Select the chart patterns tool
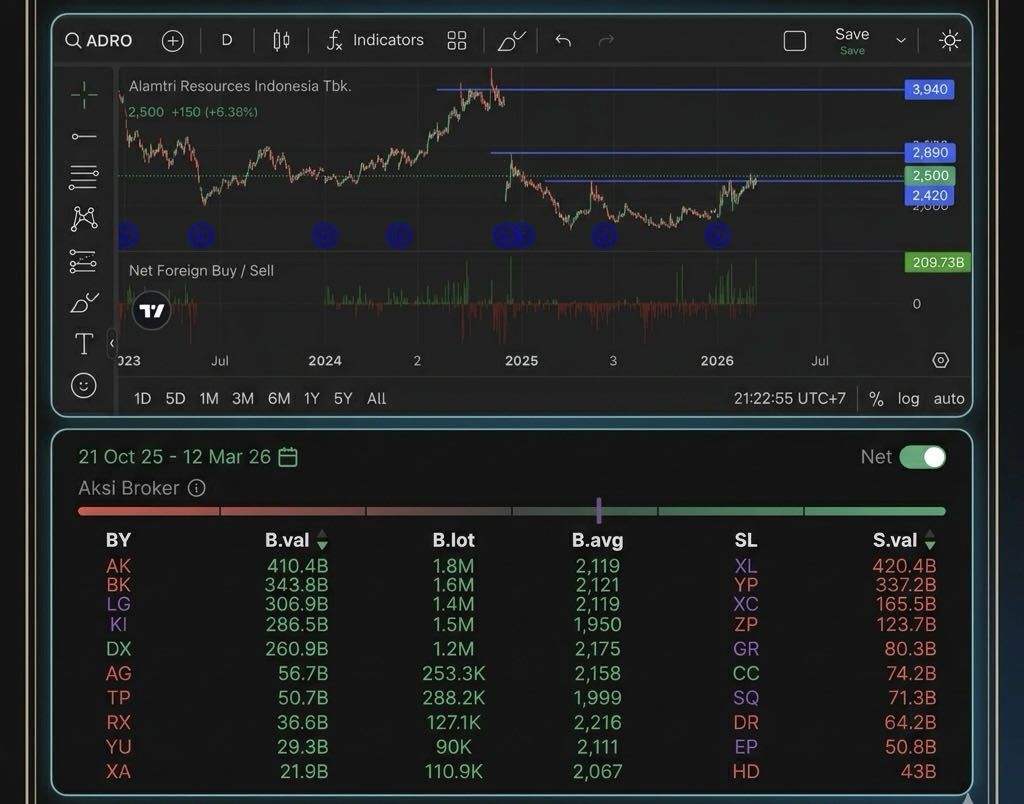 (x=84, y=218)
